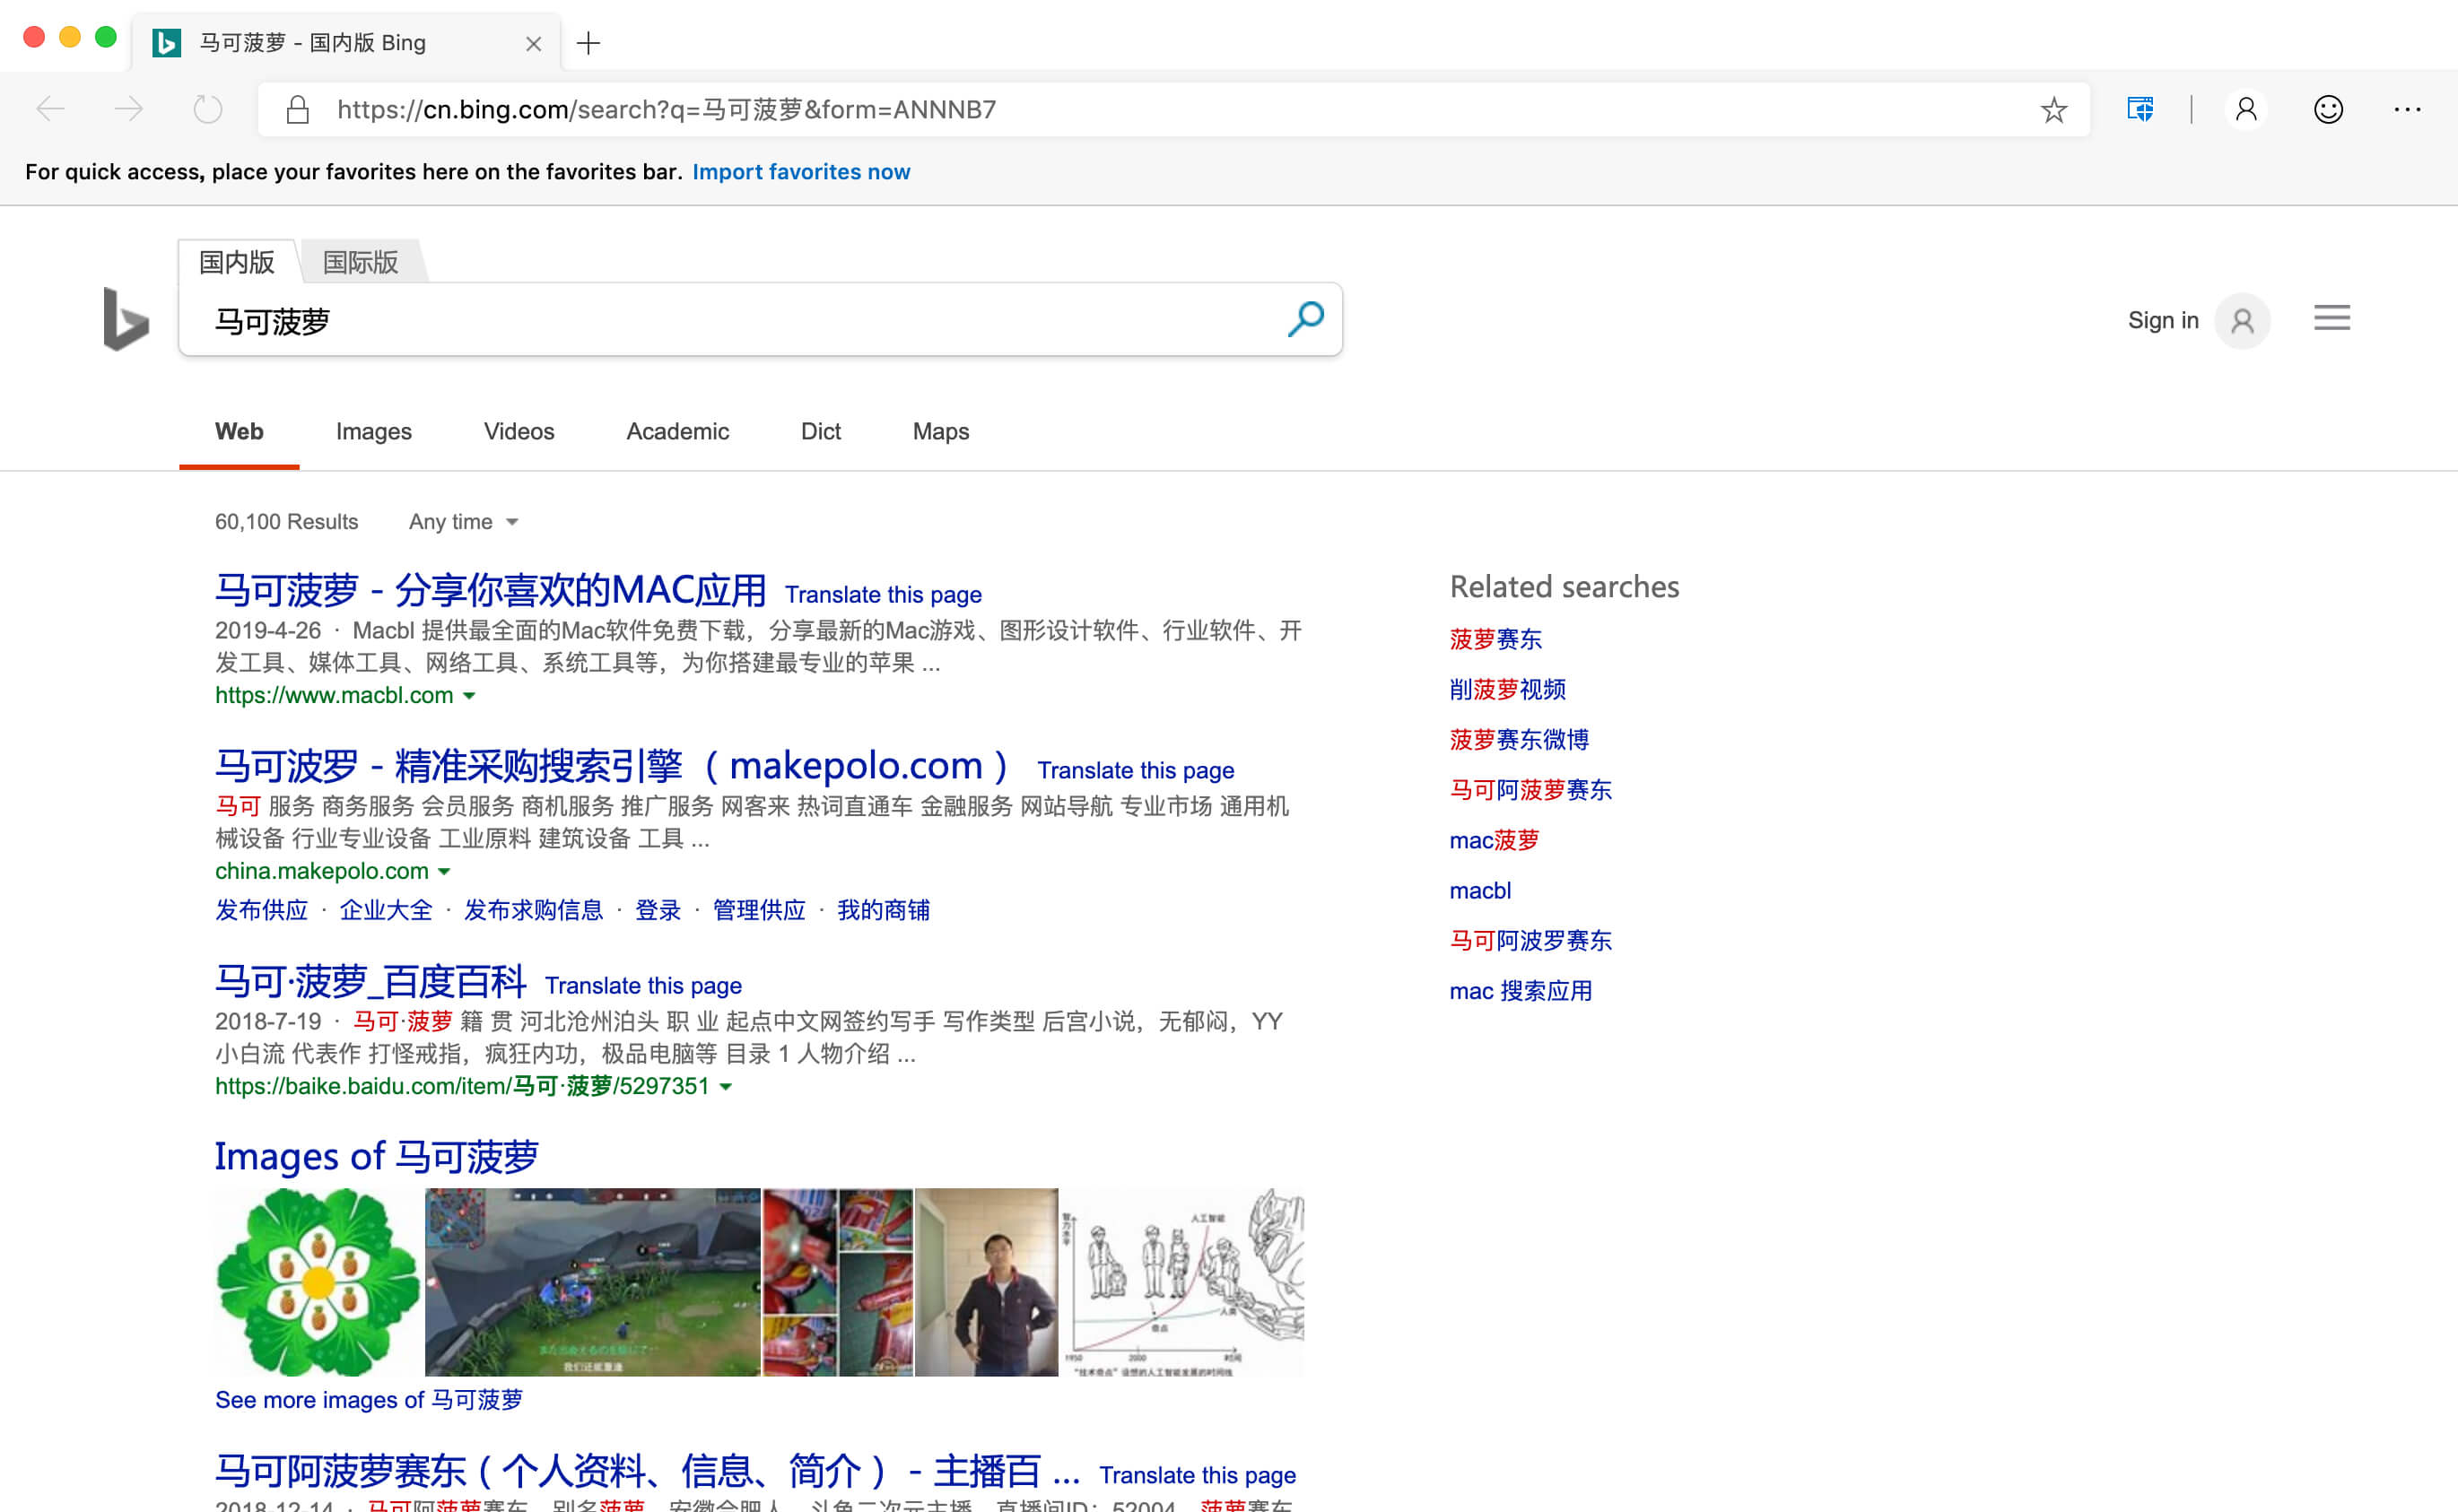Open the man in jacket thumbnail
Image resolution: width=2458 pixels, height=1512 pixels.
click(986, 1282)
